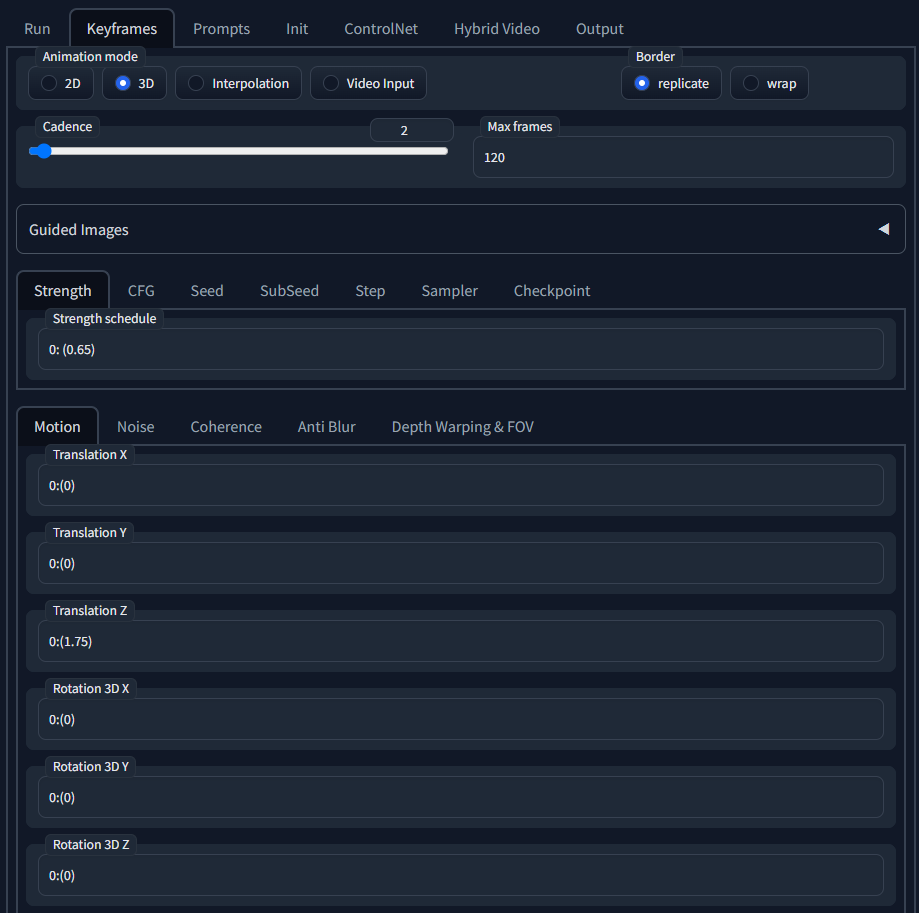Select 2D animation mode
The image size is (919, 913).
(61, 83)
